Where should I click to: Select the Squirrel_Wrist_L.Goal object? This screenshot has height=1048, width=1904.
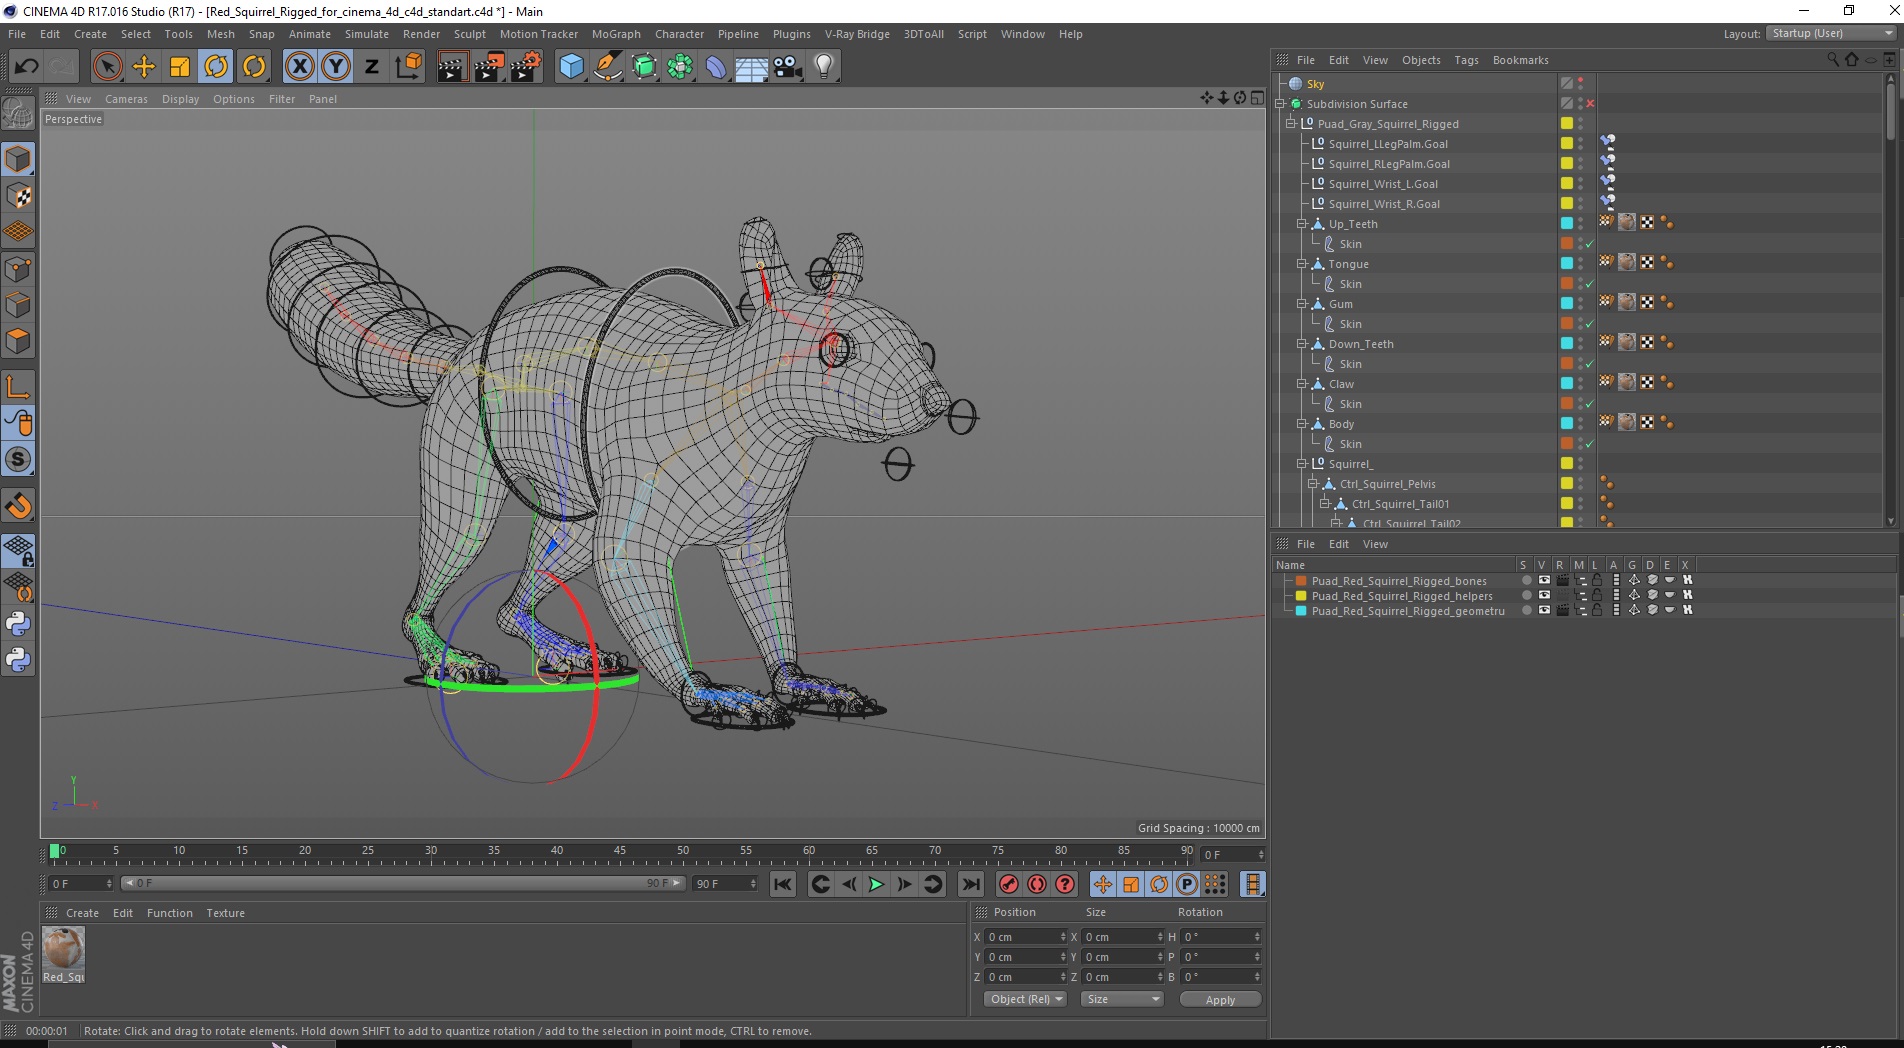(x=1383, y=184)
